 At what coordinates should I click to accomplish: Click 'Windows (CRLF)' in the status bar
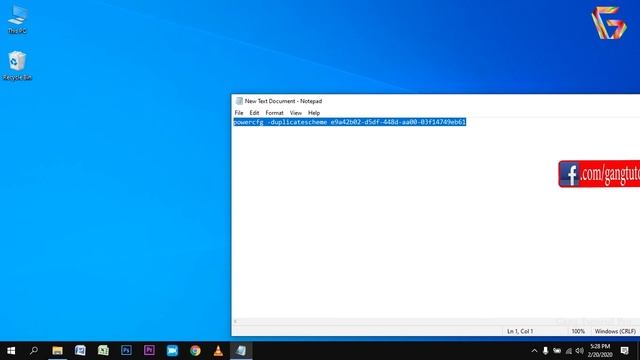[x=615, y=331]
